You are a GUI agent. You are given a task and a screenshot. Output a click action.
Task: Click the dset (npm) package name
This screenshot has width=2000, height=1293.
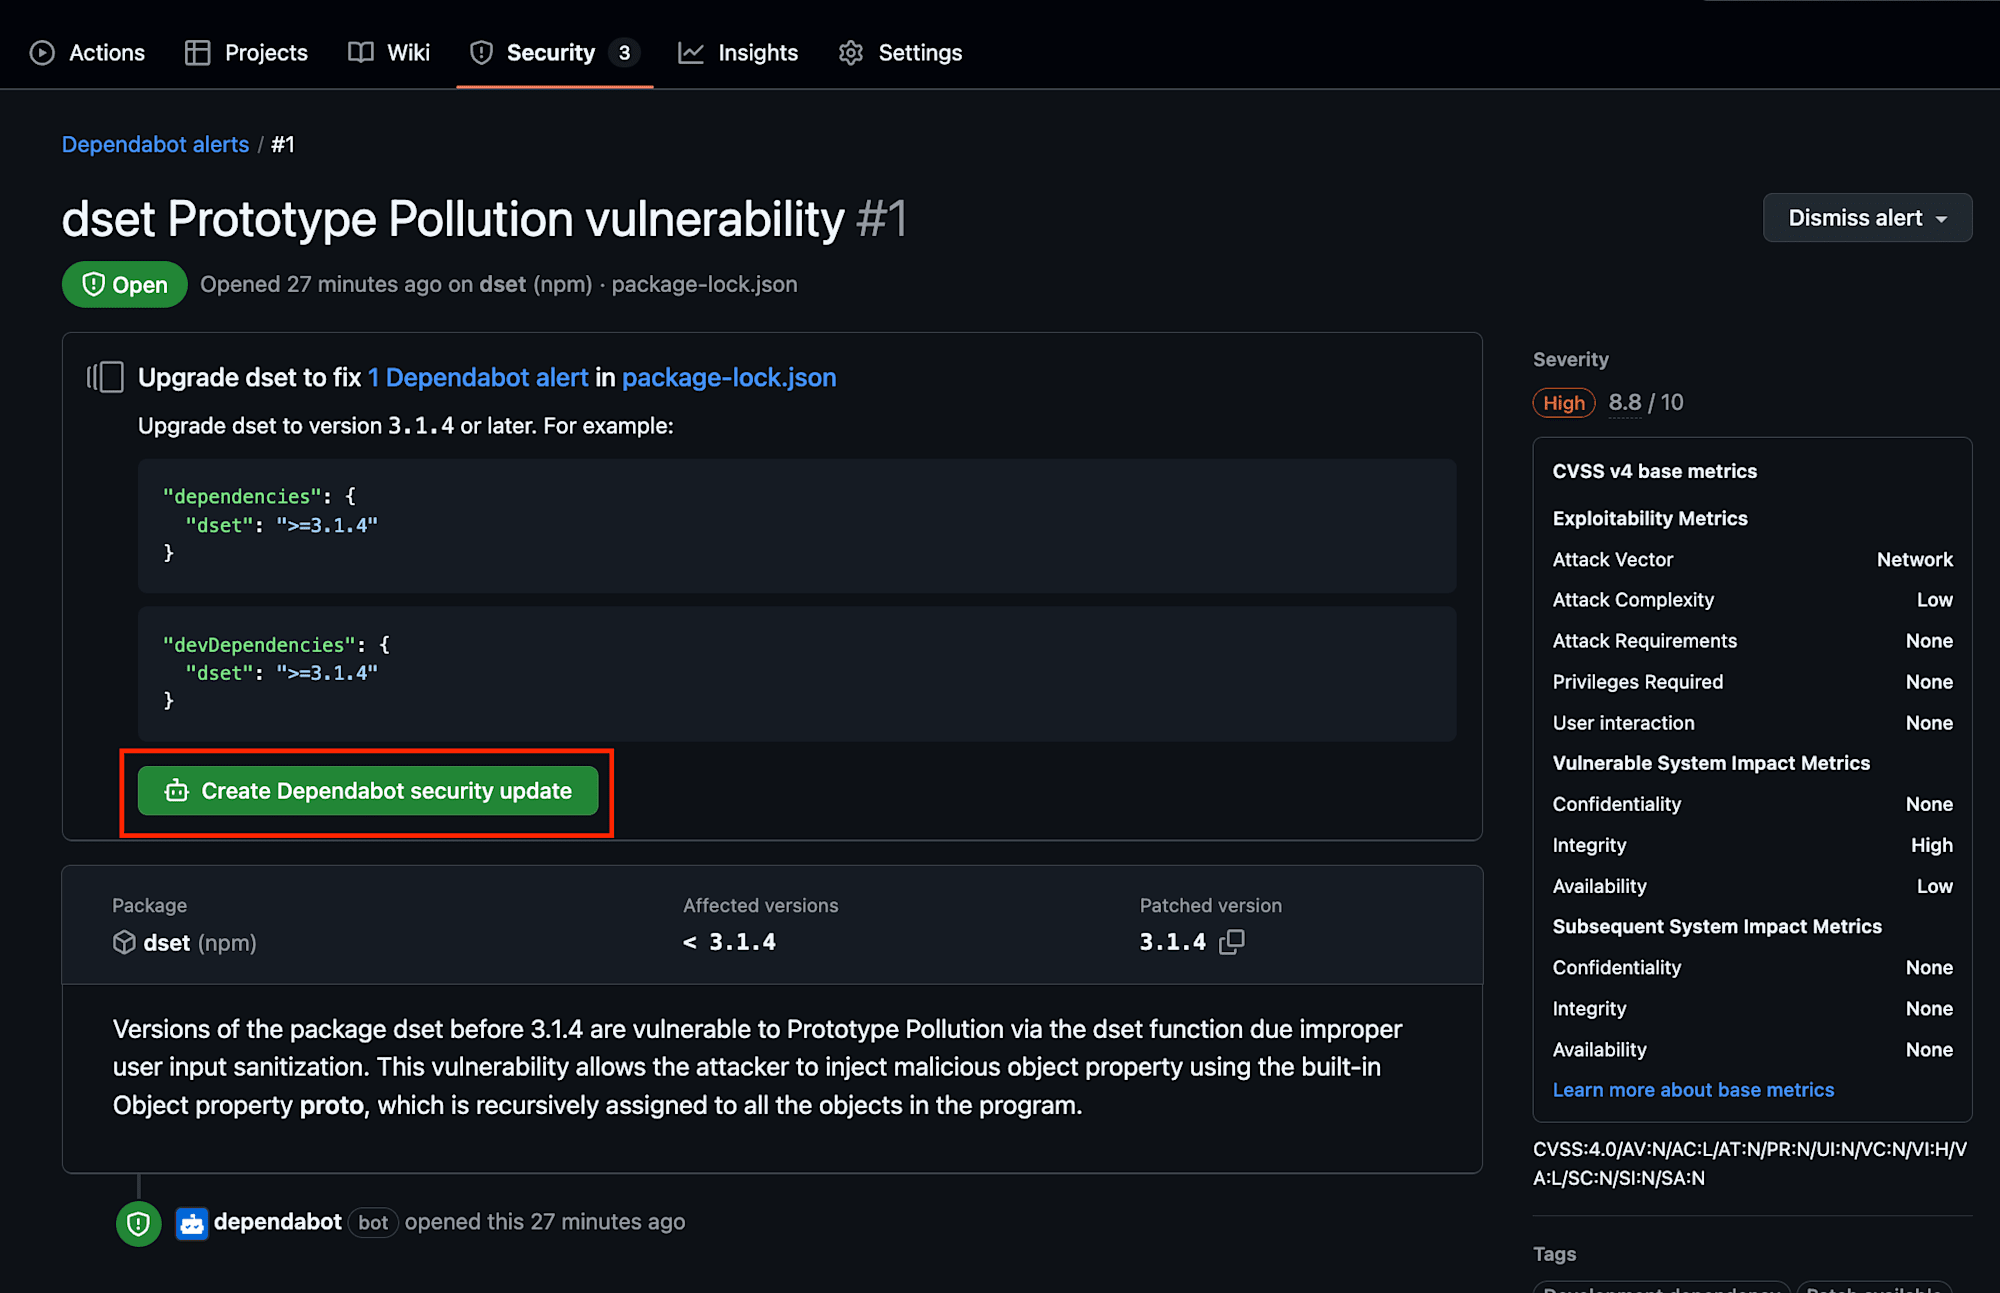pyautogui.click(x=200, y=943)
